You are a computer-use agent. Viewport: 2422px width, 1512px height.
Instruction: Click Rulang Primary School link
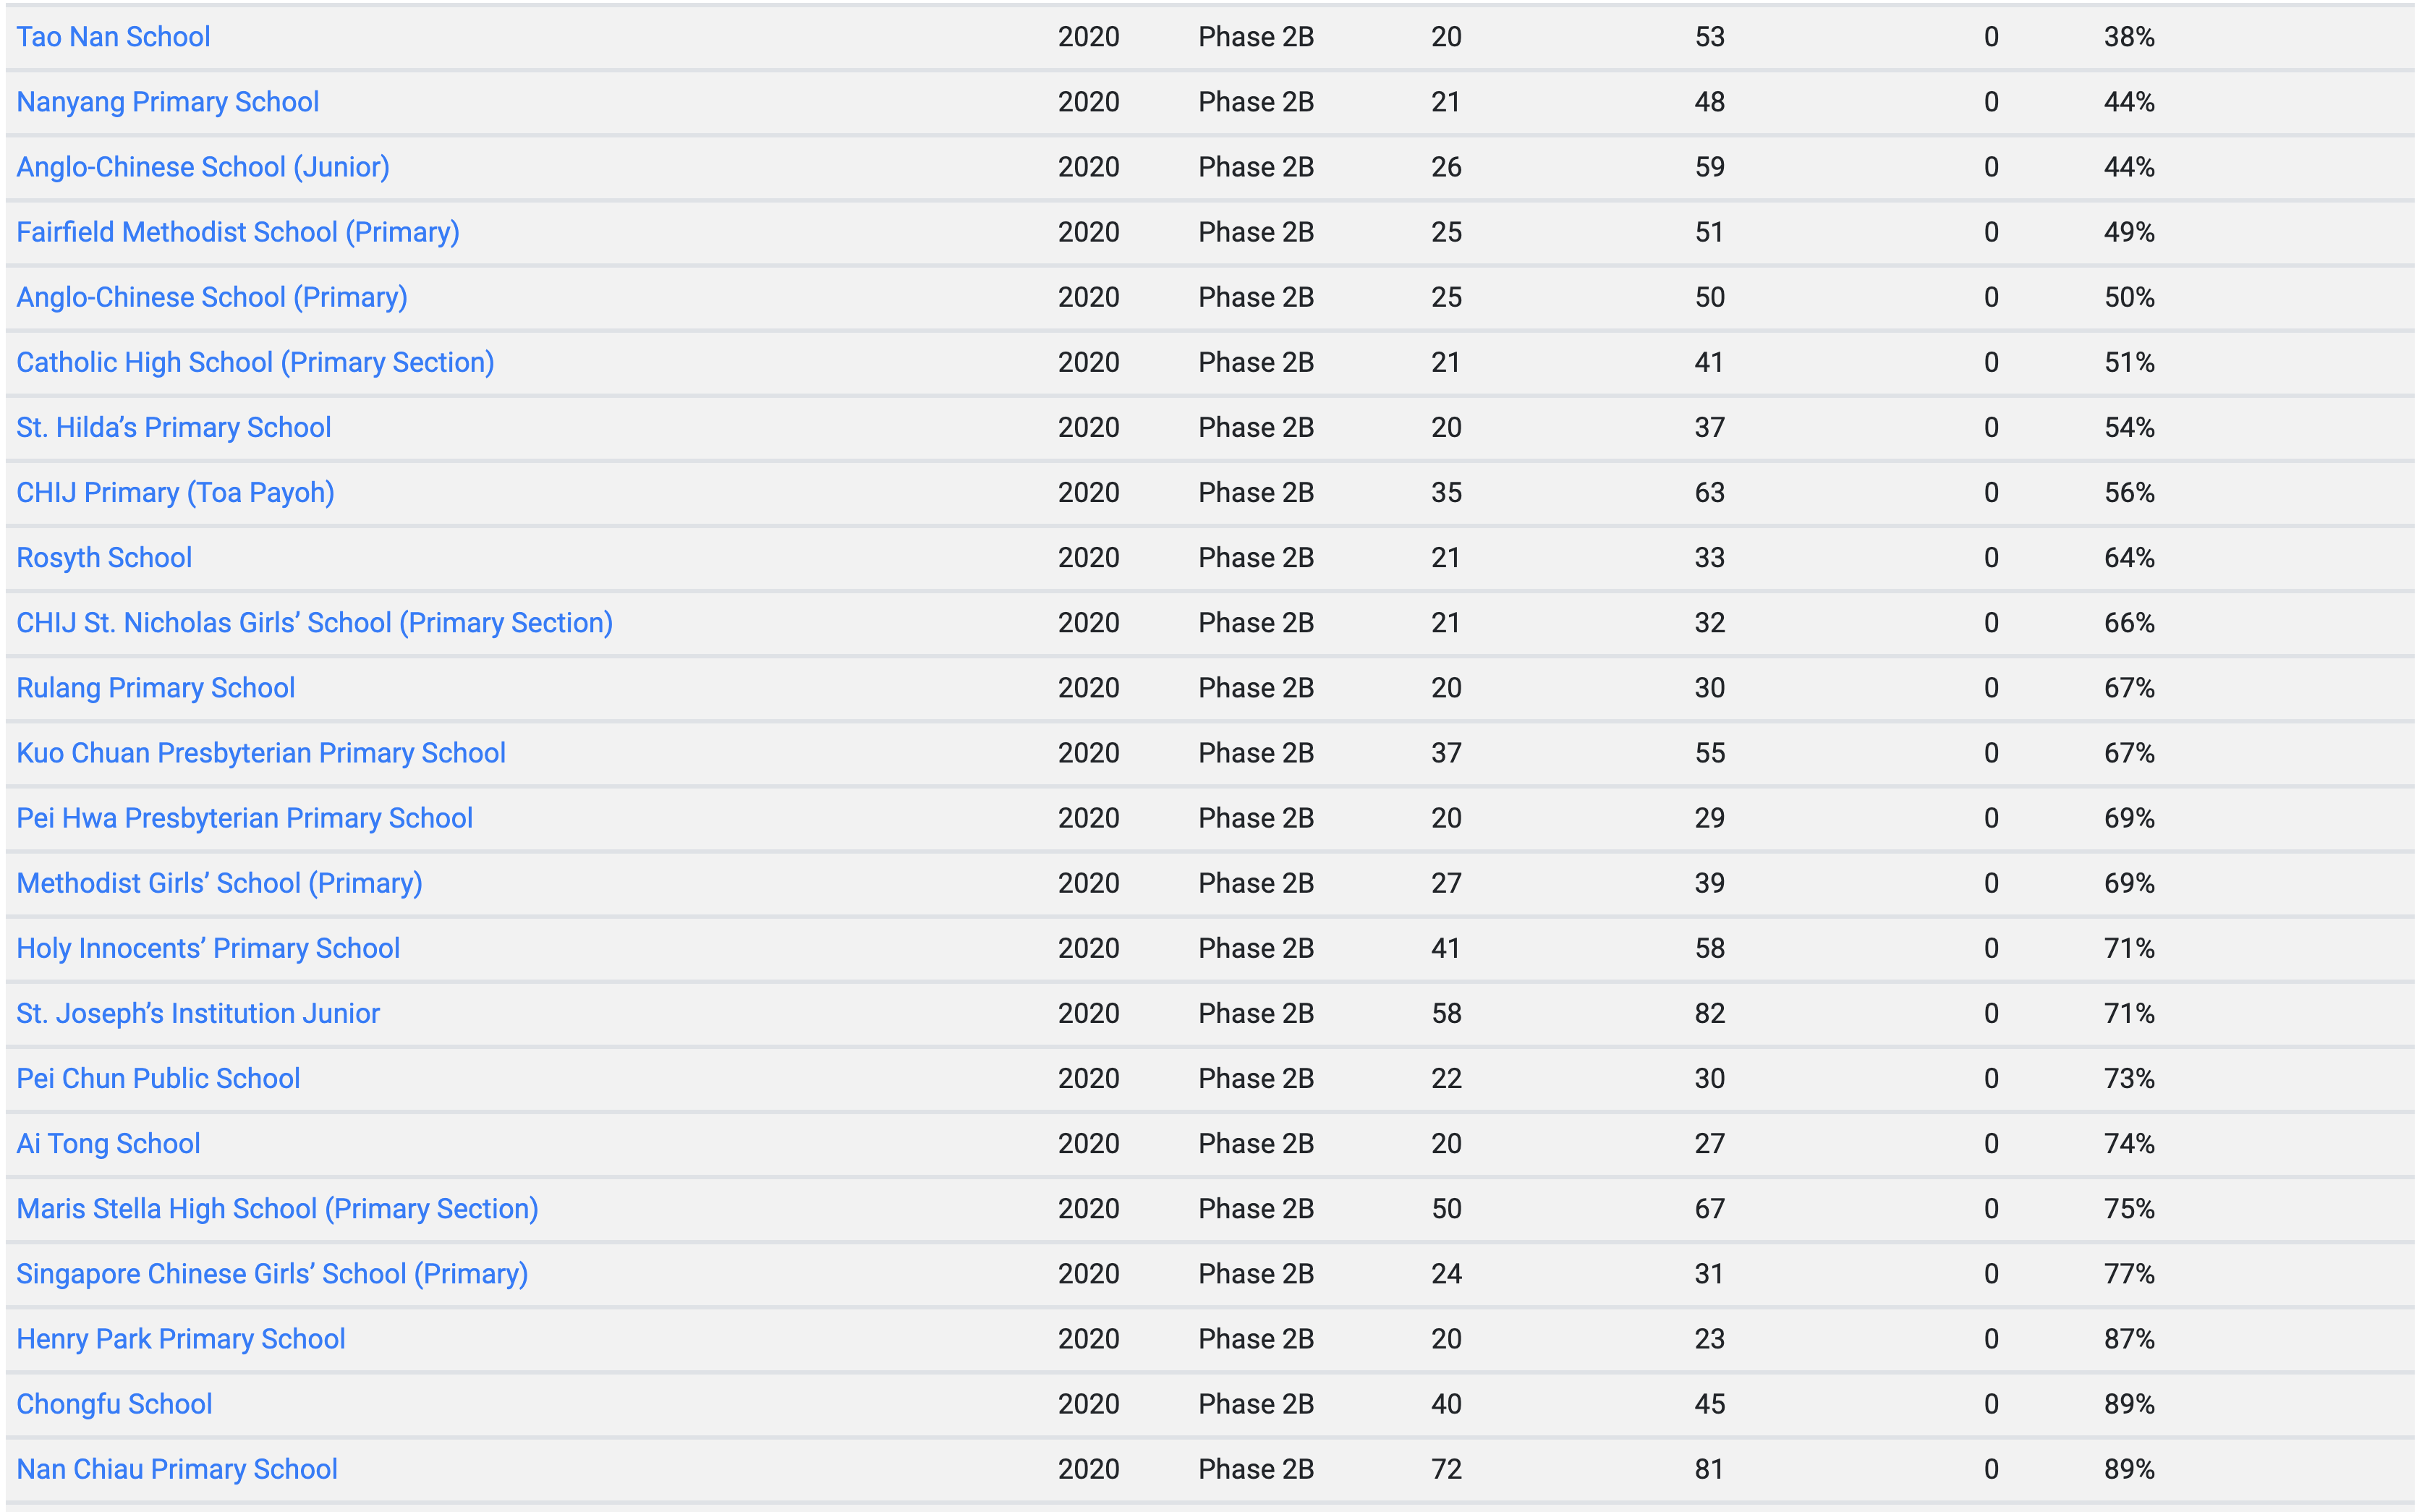[x=155, y=688]
